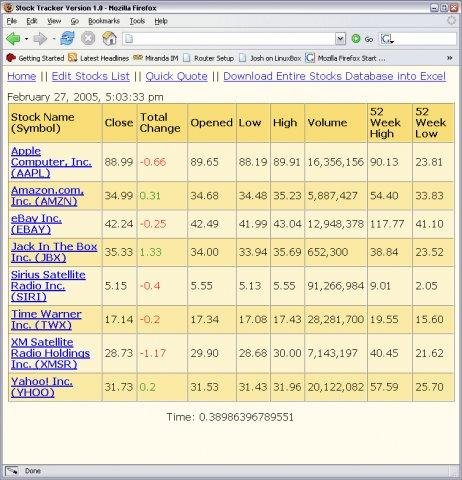This screenshot has width=462, height=480.
Task: Click the Done status bar text
Action: 33,471
